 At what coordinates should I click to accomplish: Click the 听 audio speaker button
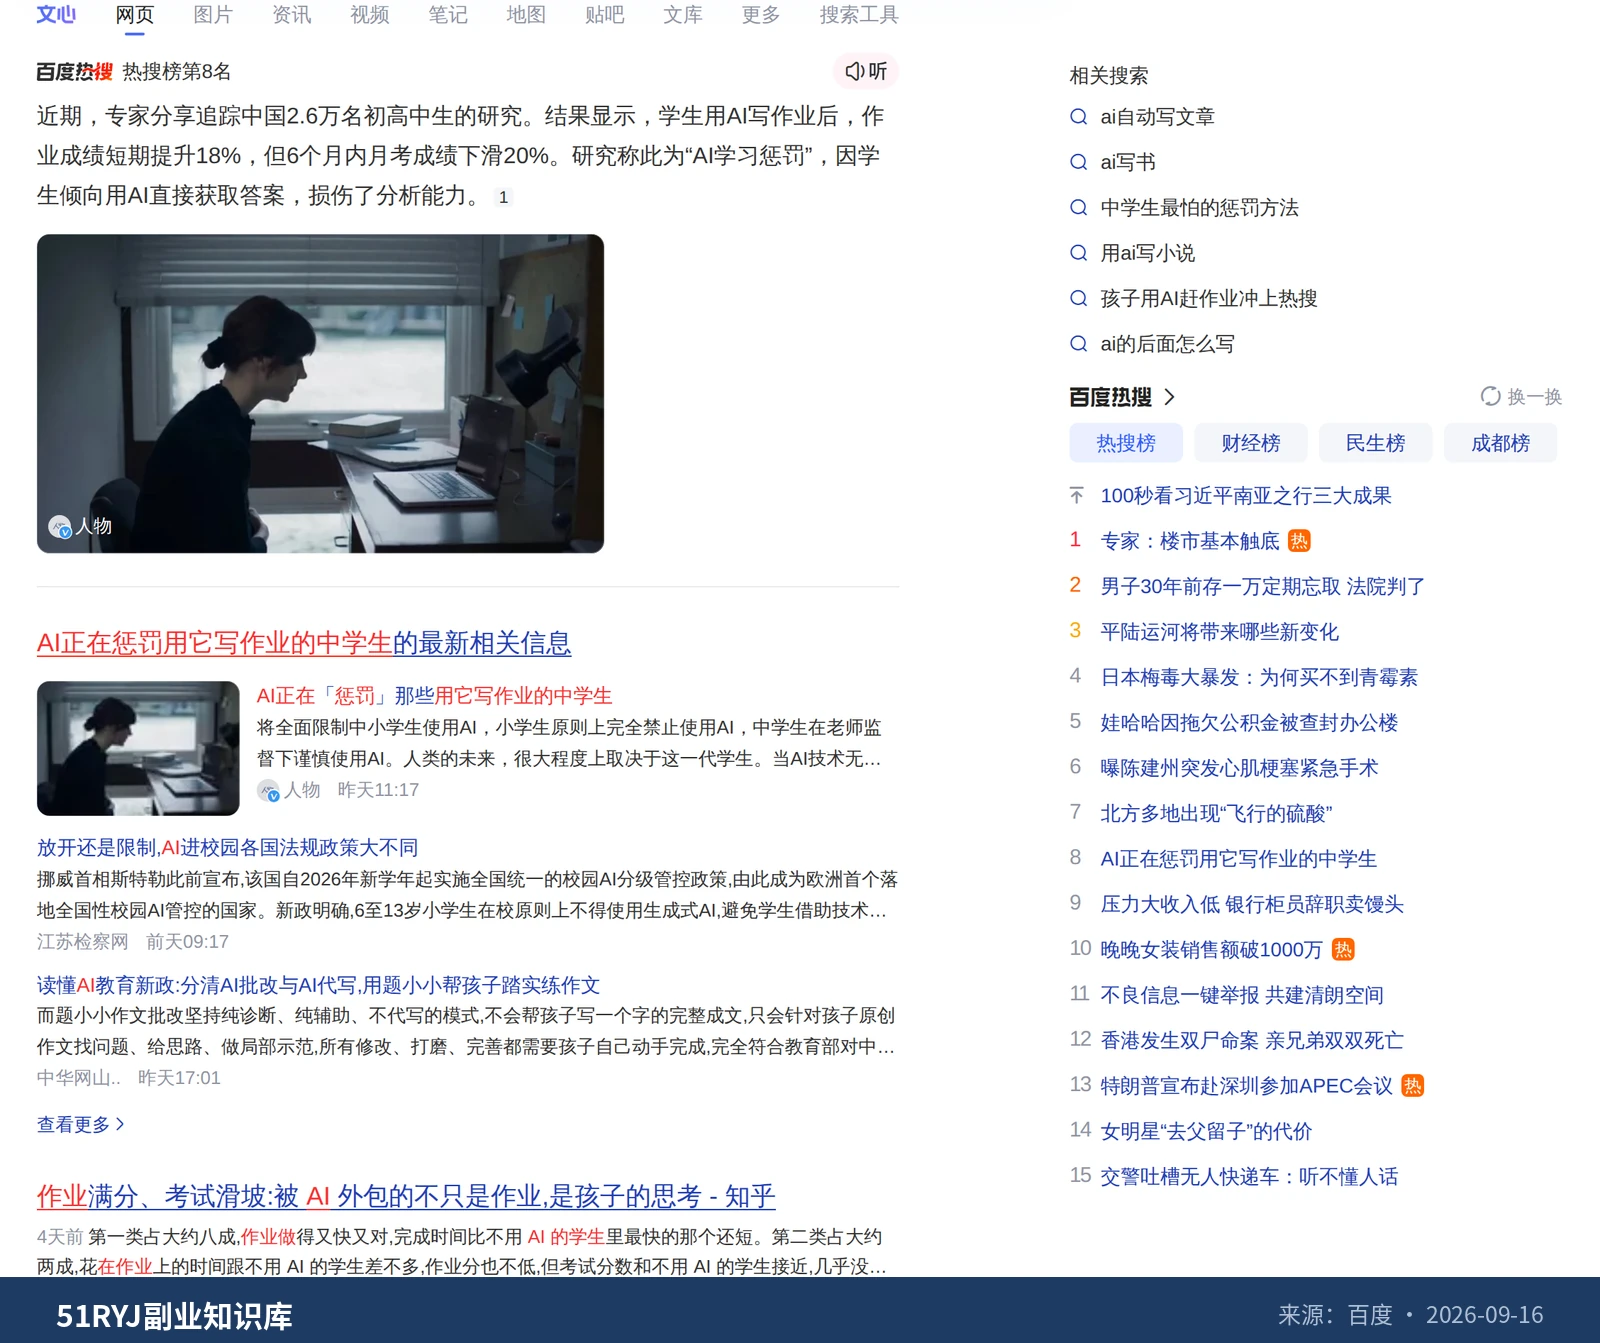(866, 71)
